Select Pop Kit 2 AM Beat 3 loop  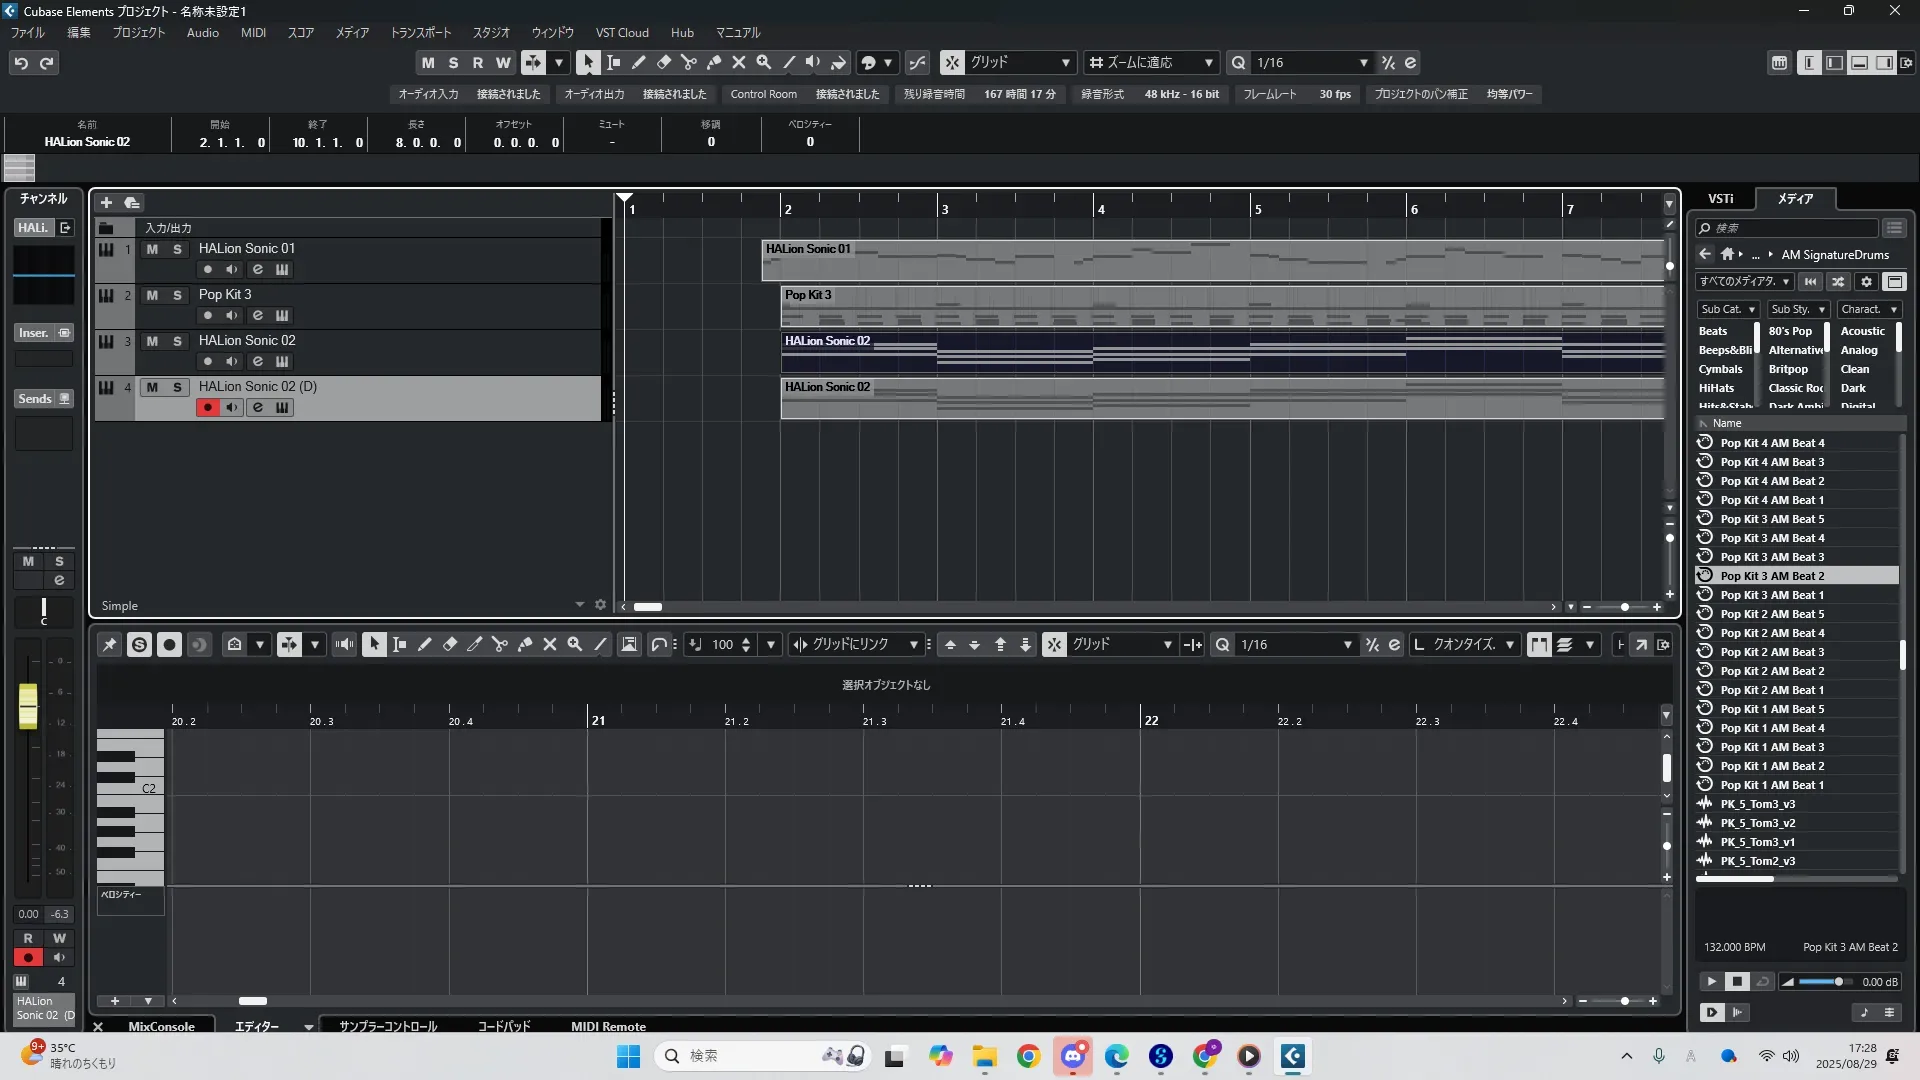pyautogui.click(x=1771, y=652)
